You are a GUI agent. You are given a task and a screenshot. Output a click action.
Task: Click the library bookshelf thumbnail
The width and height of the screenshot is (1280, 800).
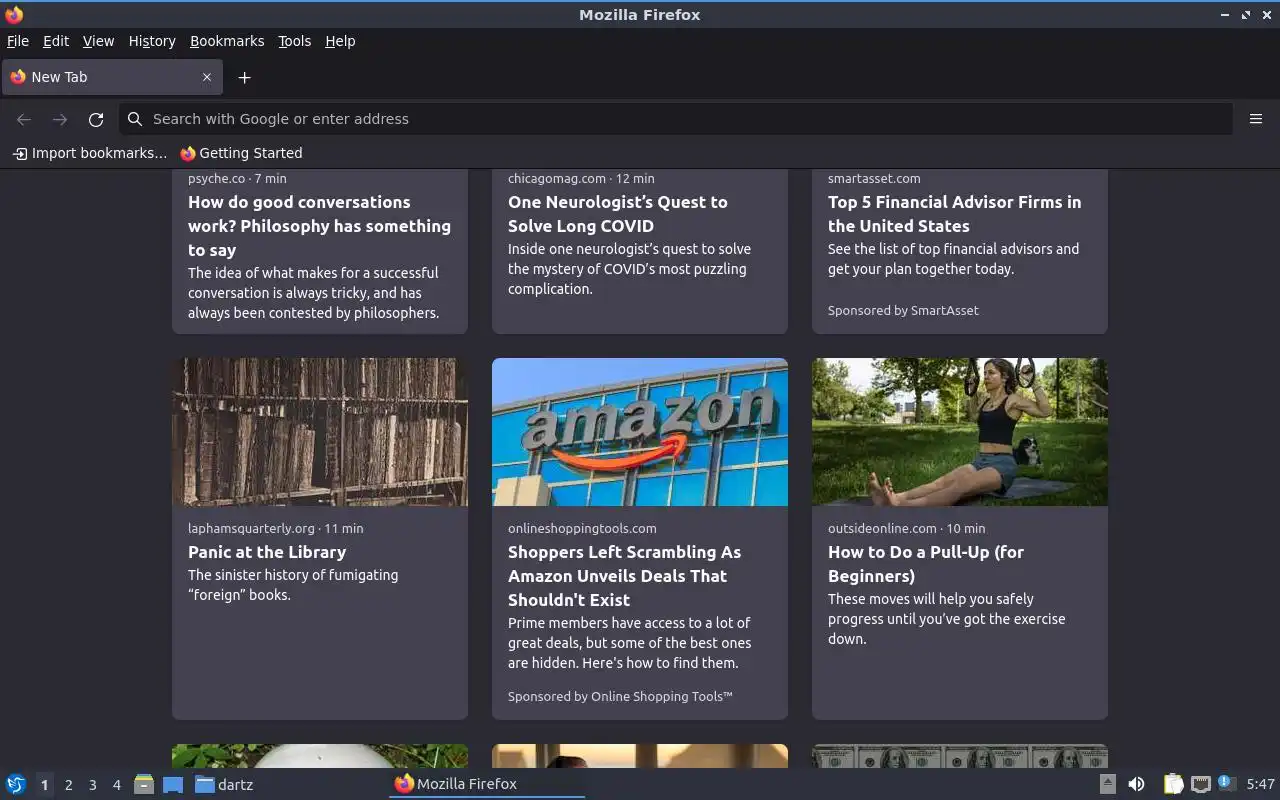tap(320, 432)
